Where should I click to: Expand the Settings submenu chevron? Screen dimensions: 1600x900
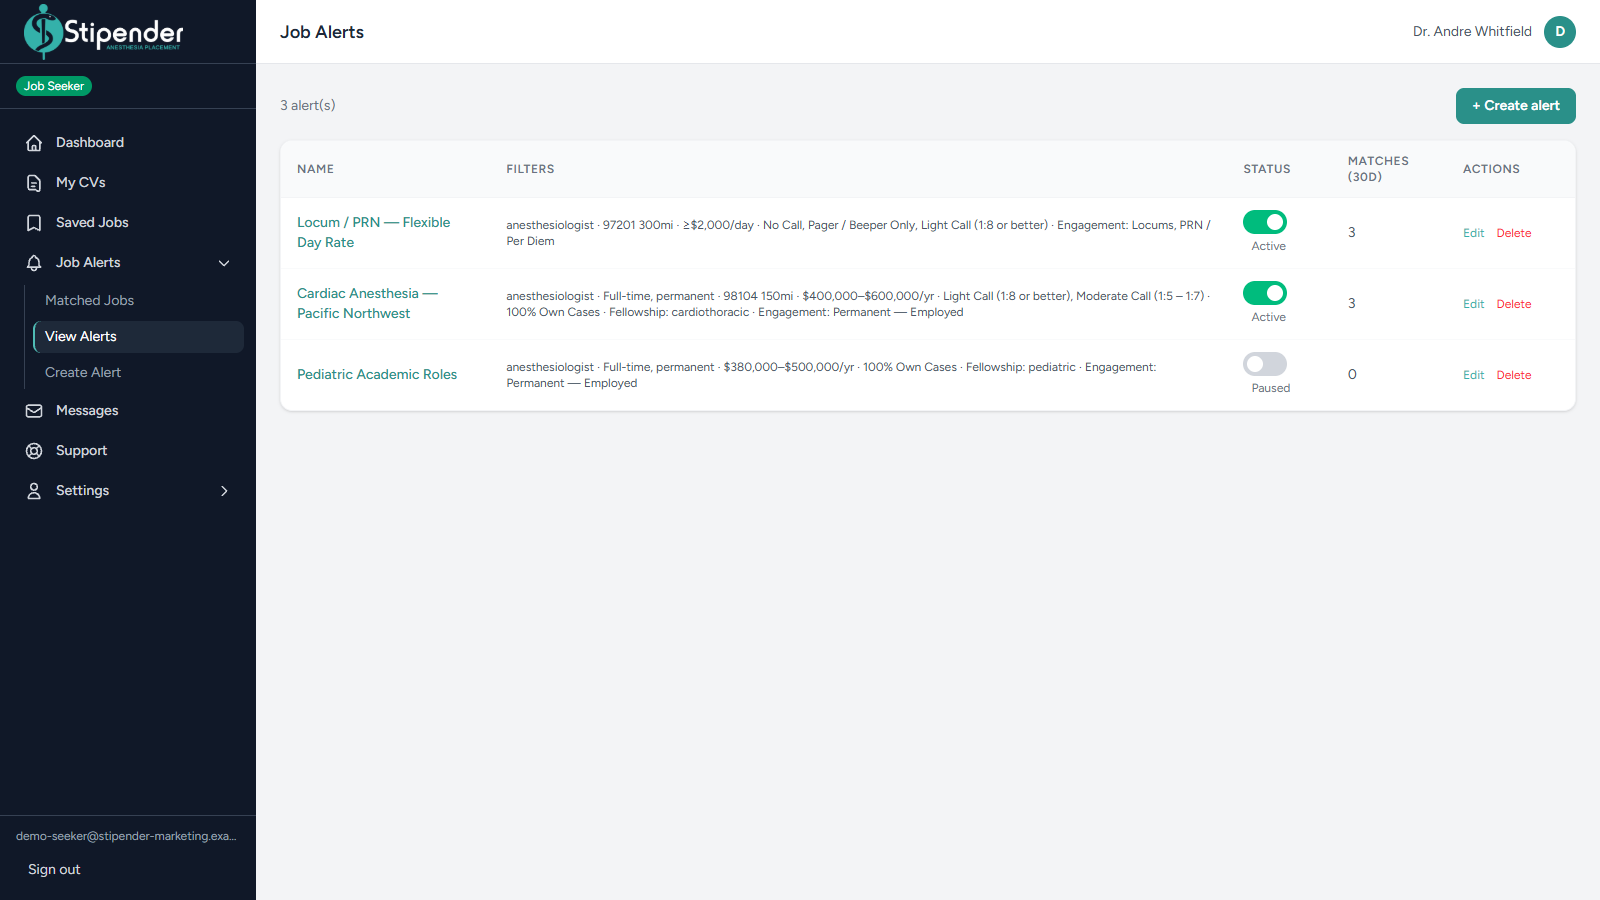point(224,491)
